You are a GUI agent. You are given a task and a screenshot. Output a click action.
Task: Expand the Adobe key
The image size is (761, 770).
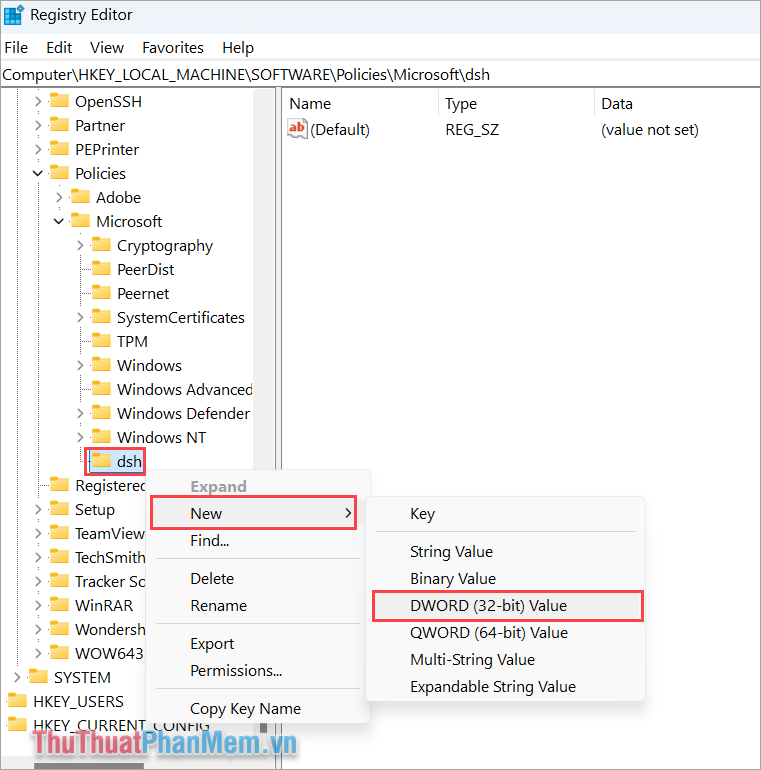[x=59, y=197]
